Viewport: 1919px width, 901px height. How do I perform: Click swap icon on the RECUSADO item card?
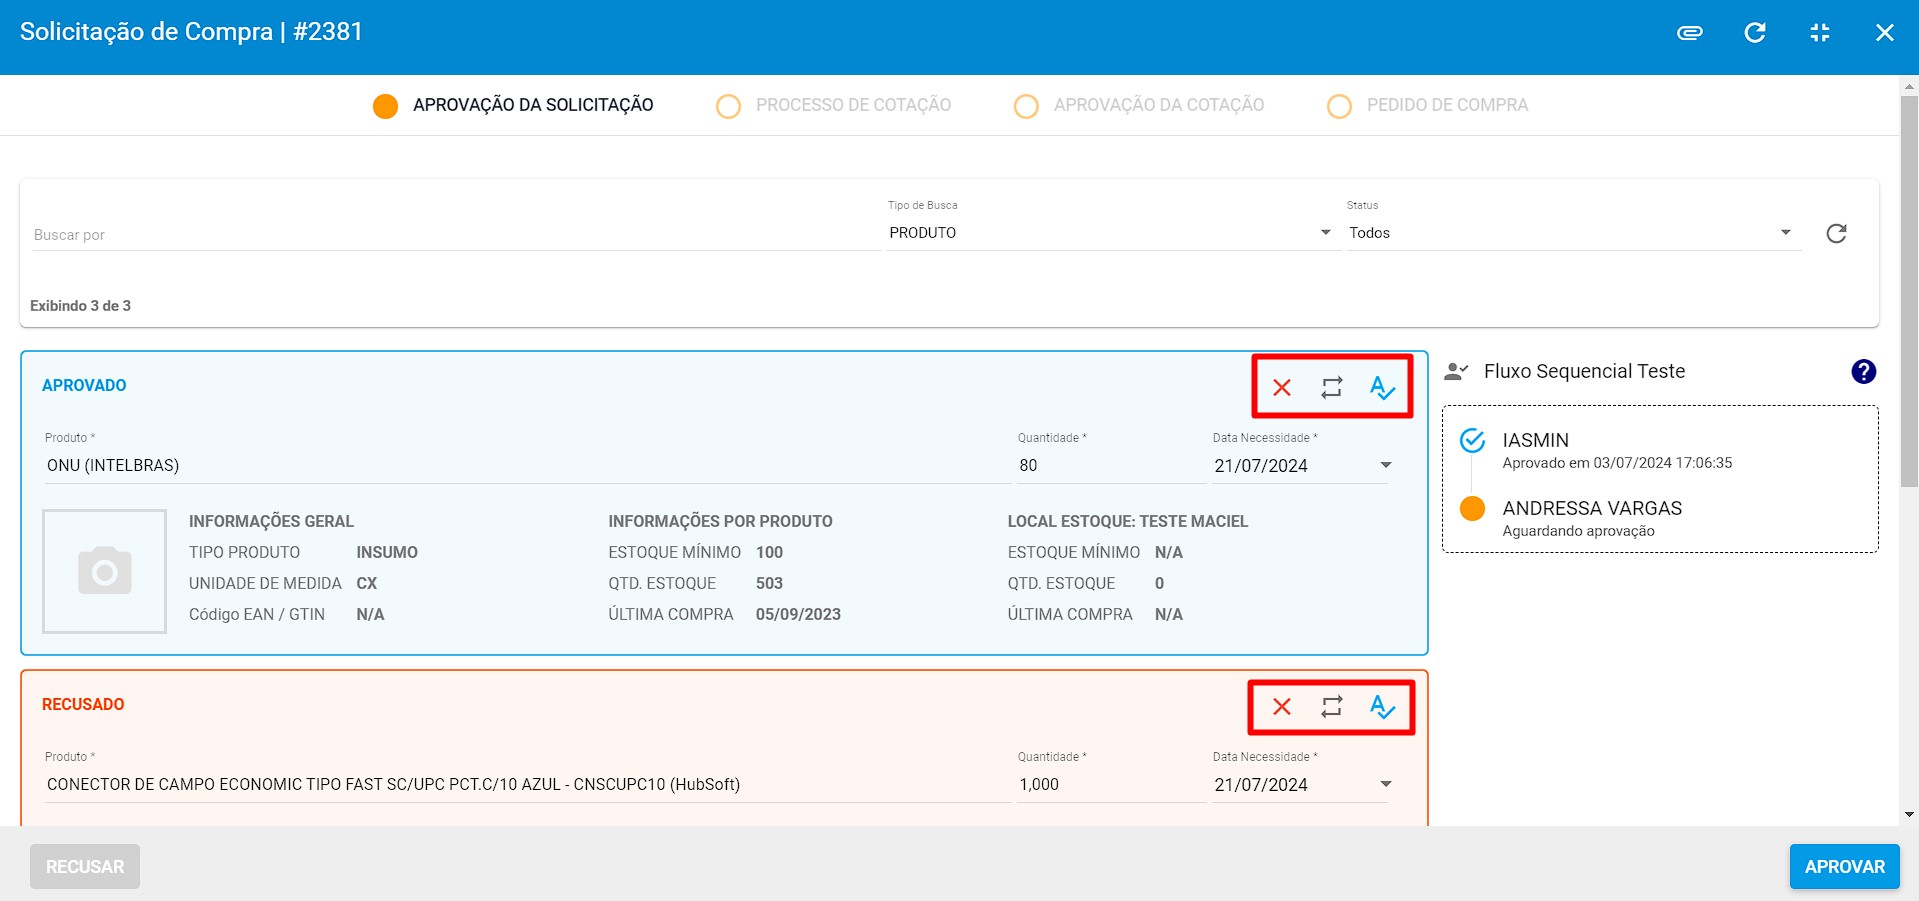1331,707
